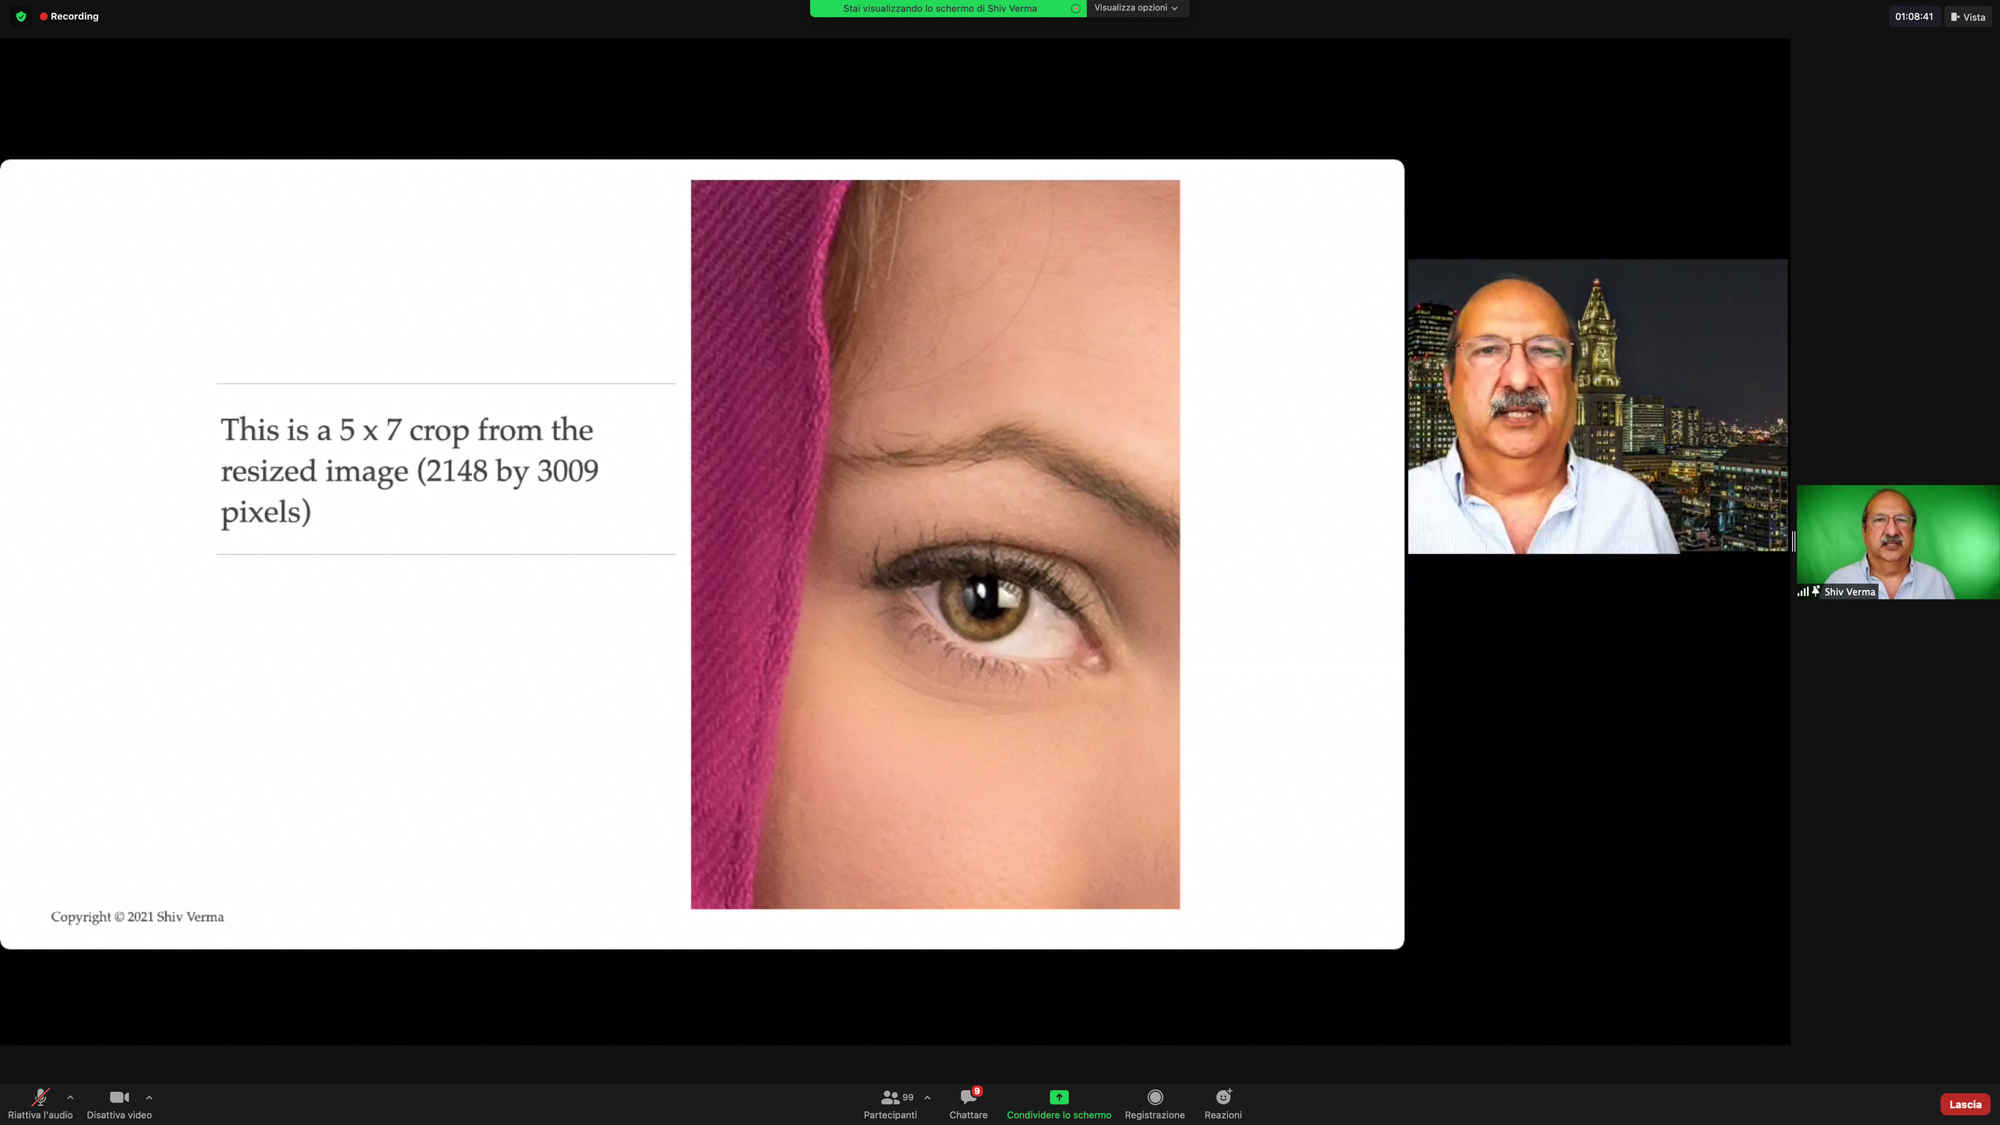Image resolution: width=2000 pixels, height=1125 pixels.
Task: Click the Vista layout button
Action: pyautogui.click(x=1968, y=17)
